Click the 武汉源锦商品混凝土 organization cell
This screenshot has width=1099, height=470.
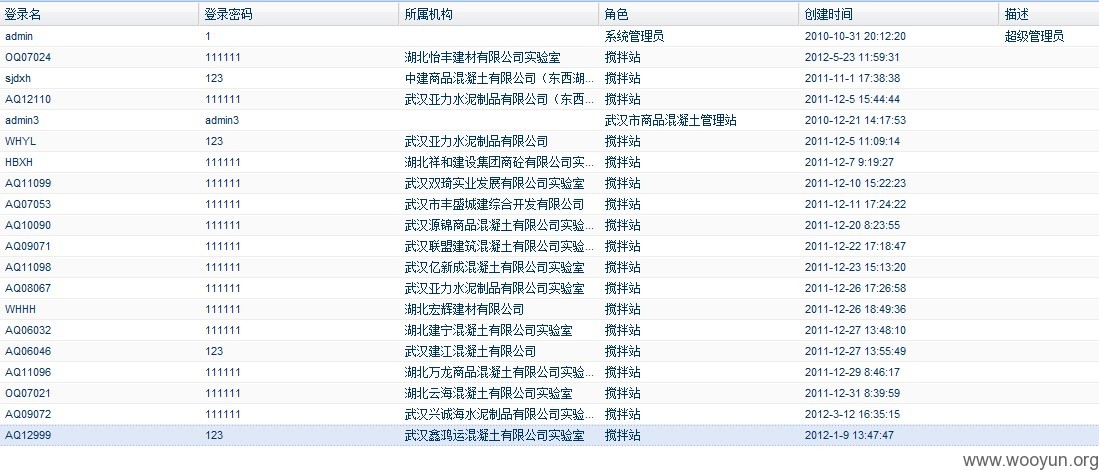click(500, 226)
